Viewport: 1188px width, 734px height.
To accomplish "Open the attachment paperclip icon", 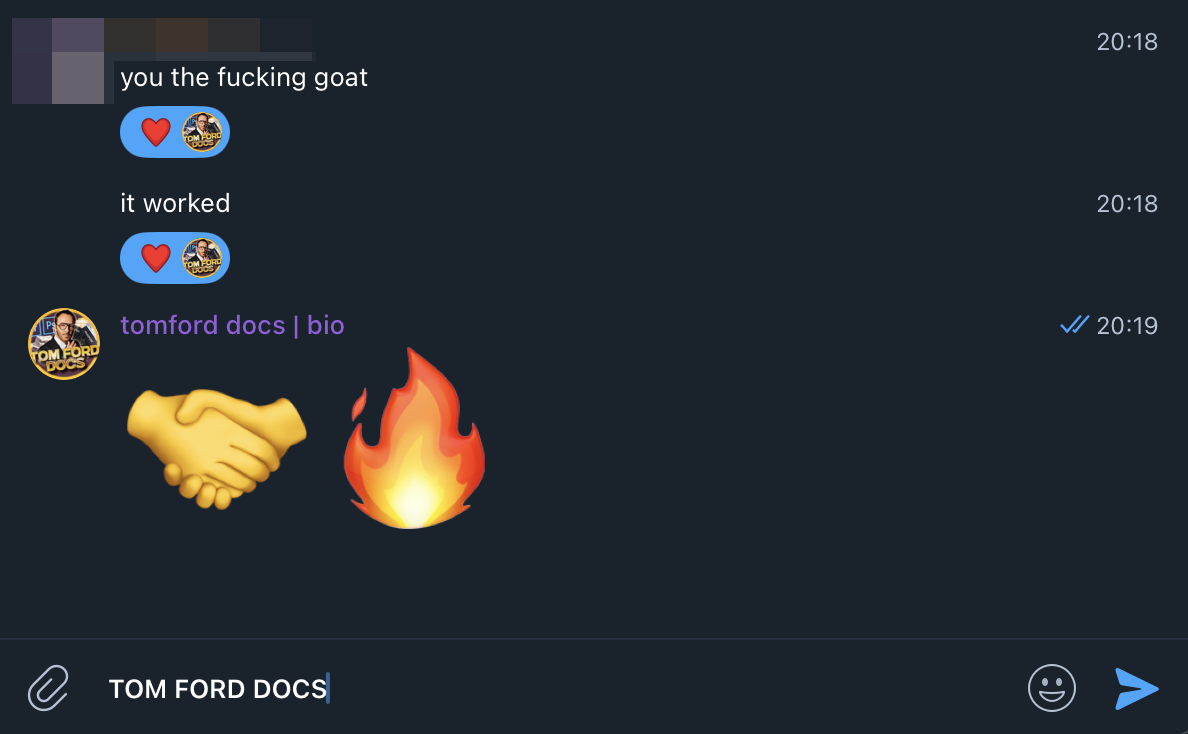I will coord(46,688).
